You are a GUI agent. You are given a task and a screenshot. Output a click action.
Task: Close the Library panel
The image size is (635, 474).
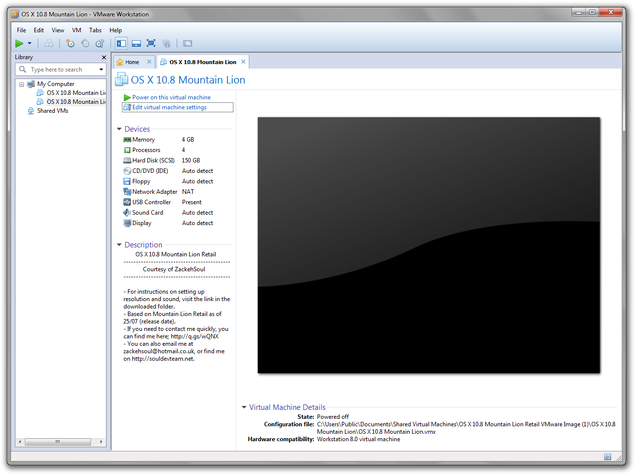[104, 58]
